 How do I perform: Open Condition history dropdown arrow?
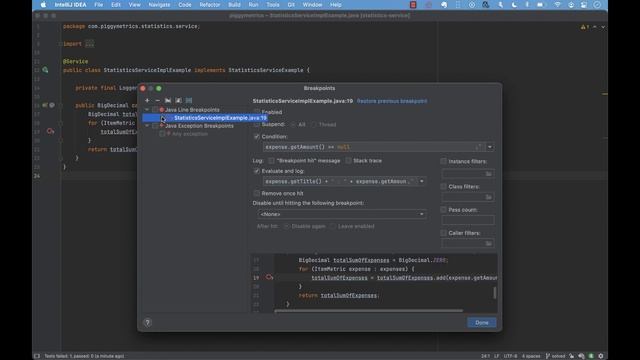(490, 147)
